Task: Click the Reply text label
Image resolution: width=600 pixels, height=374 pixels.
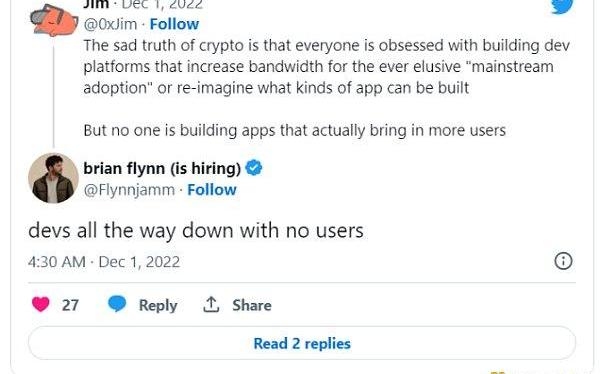Action: (x=158, y=305)
